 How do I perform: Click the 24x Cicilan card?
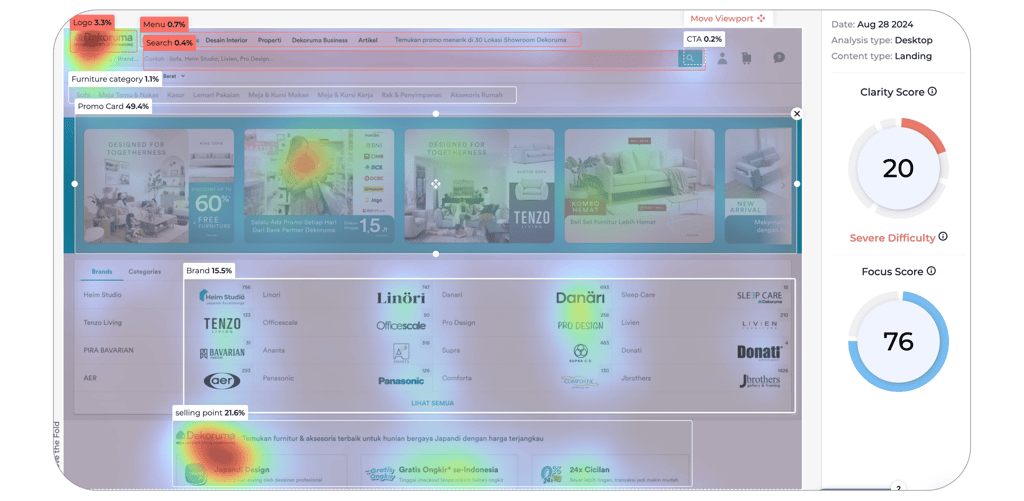click(x=610, y=472)
